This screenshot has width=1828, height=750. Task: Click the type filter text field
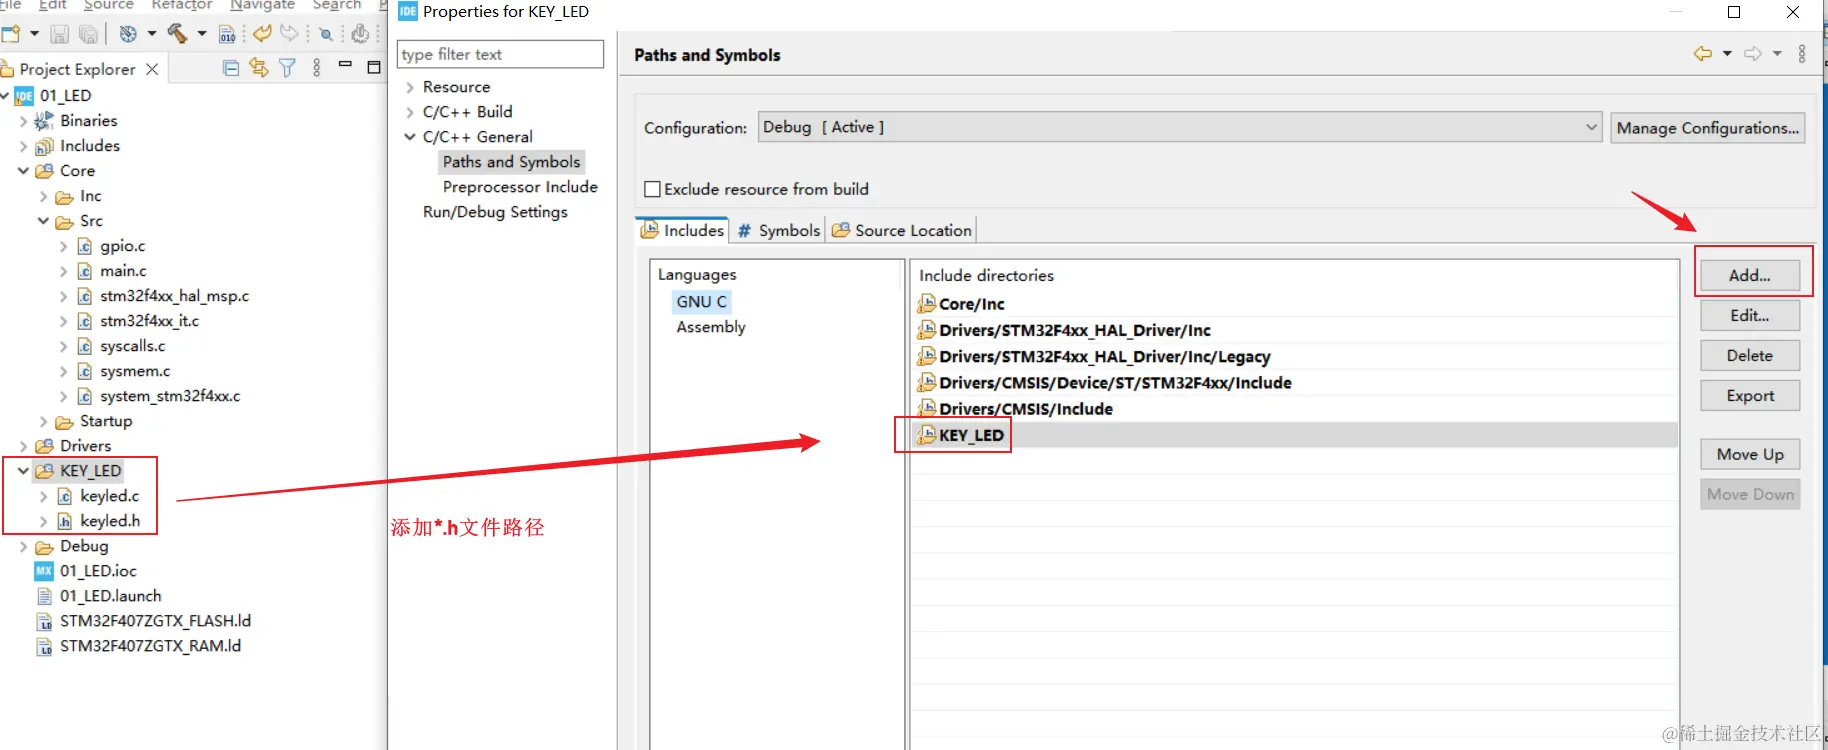pos(500,54)
